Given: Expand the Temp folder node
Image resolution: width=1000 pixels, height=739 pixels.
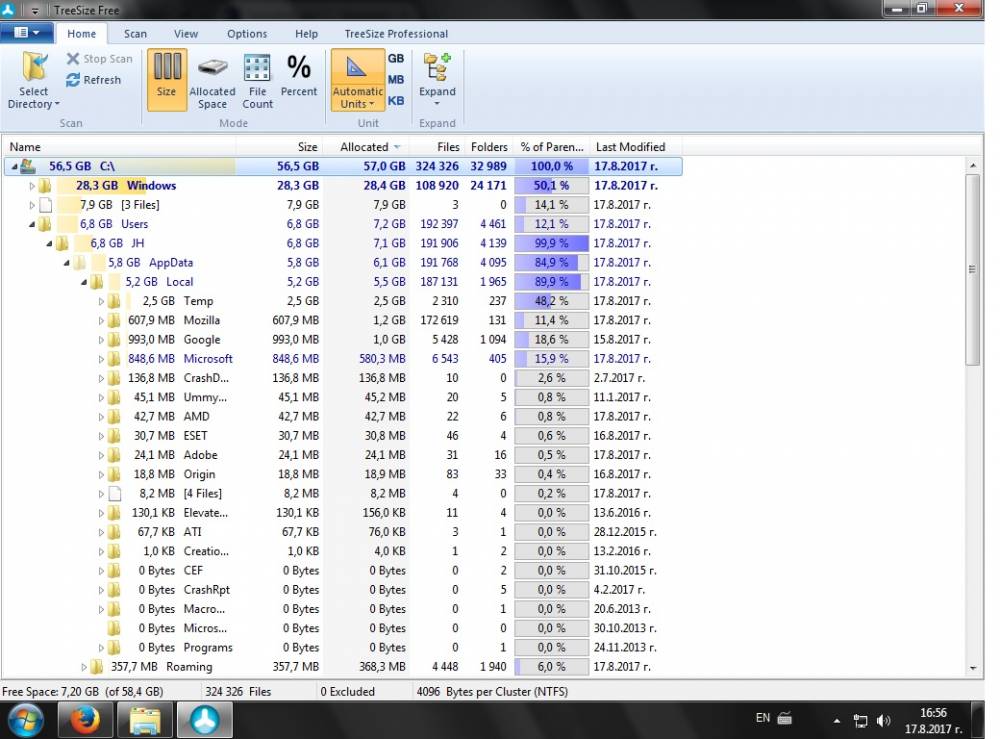Looking at the screenshot, I should [101, 301].
